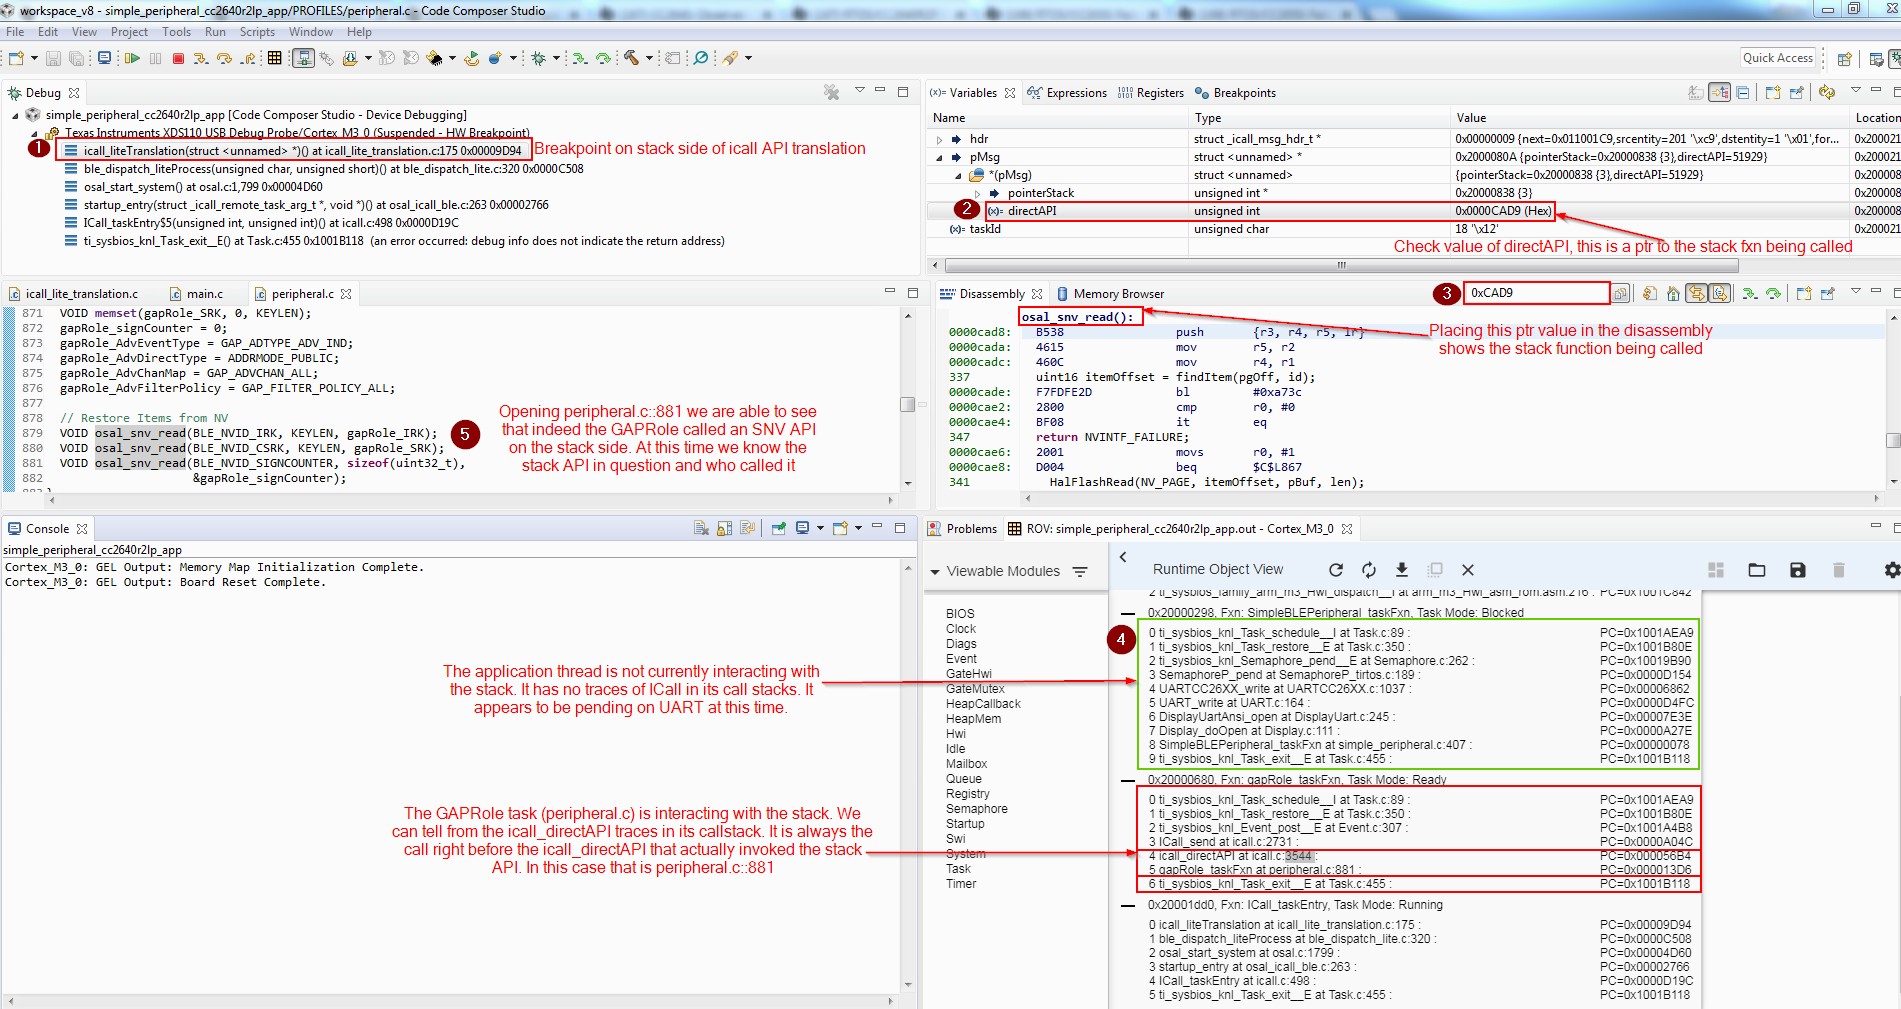This screenshot has width=1901, height=1009.
Task: Click the Search magnifier toolbar icon
Action: coord(701,59)
